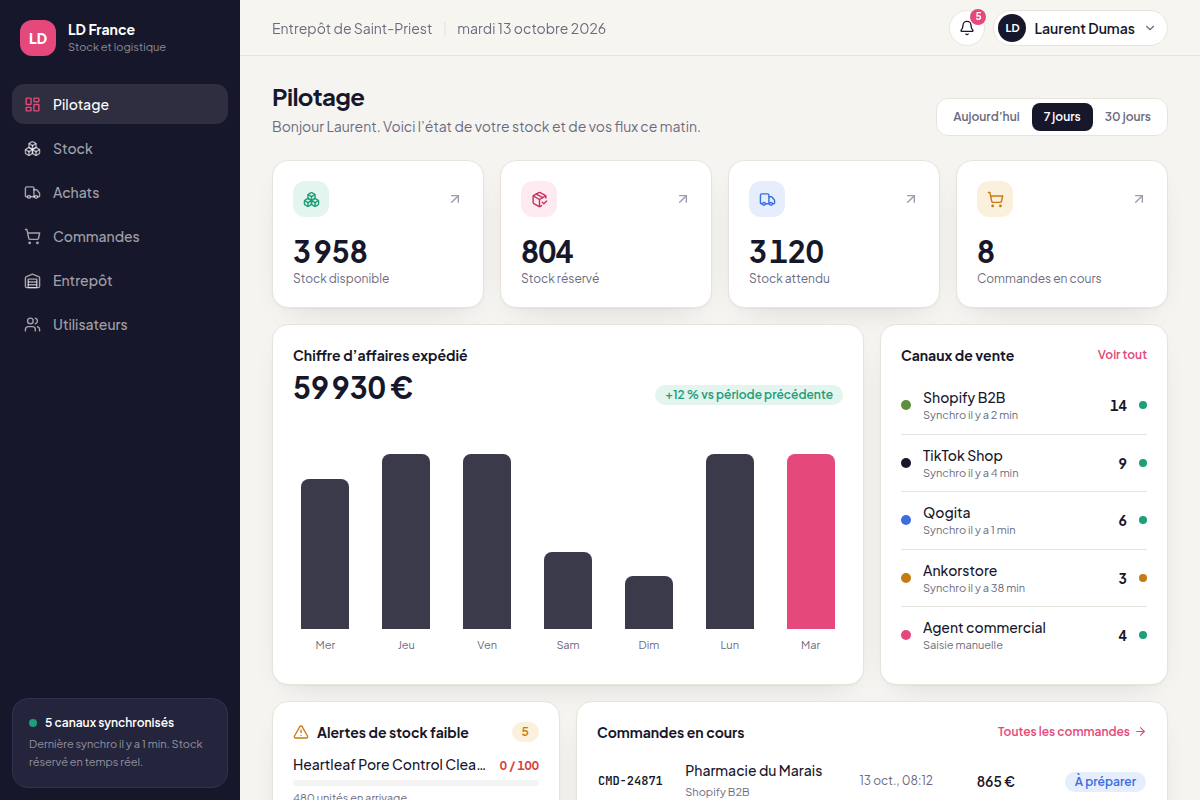Click the Commandes en cours cart icon
The height and width of the screenshot is (800, 1200).
tap(995, 199)
